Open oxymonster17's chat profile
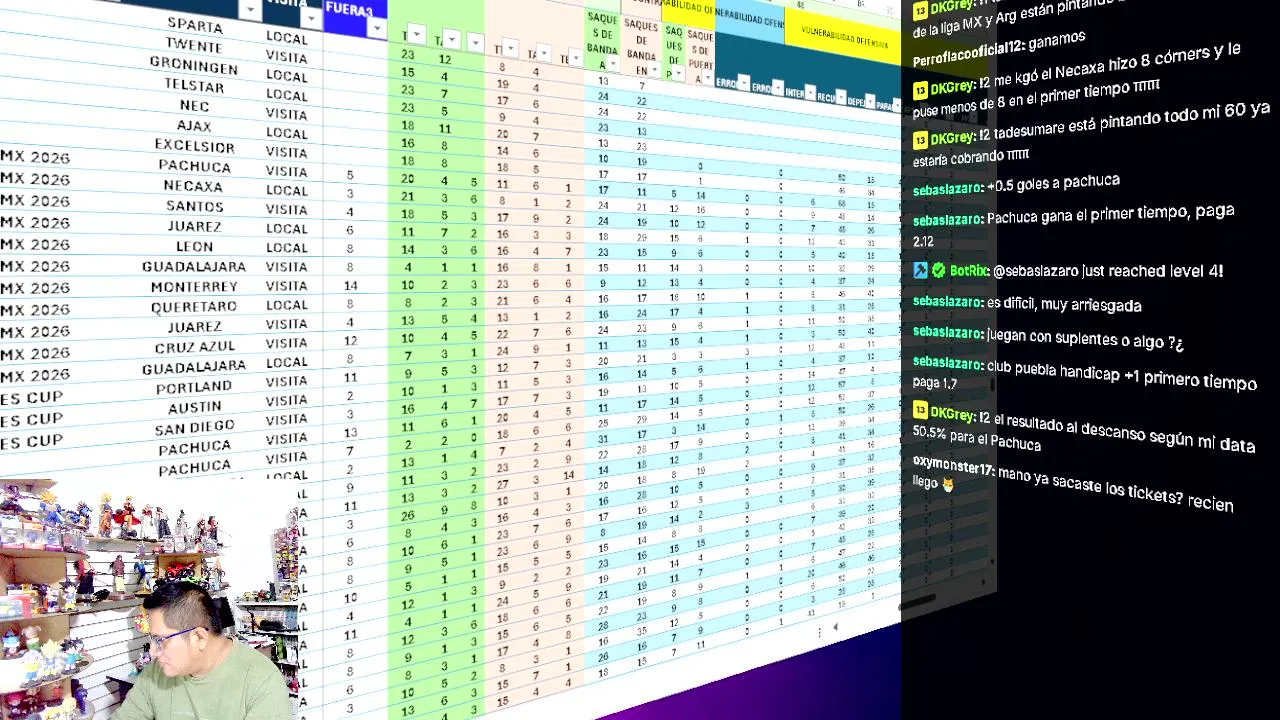This screenshot has height=720, width=1280. tap(953, 464)
